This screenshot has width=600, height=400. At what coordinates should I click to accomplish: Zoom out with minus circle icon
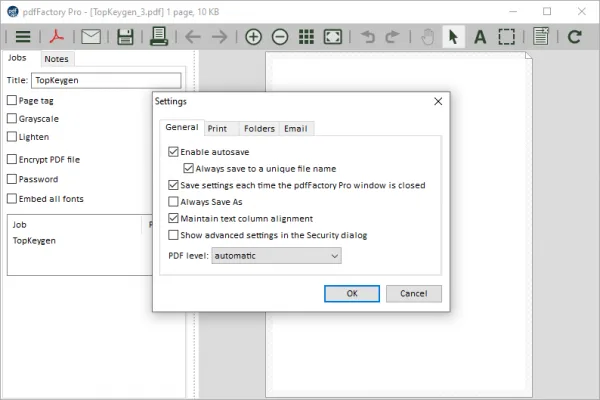(x=280, y=37)
